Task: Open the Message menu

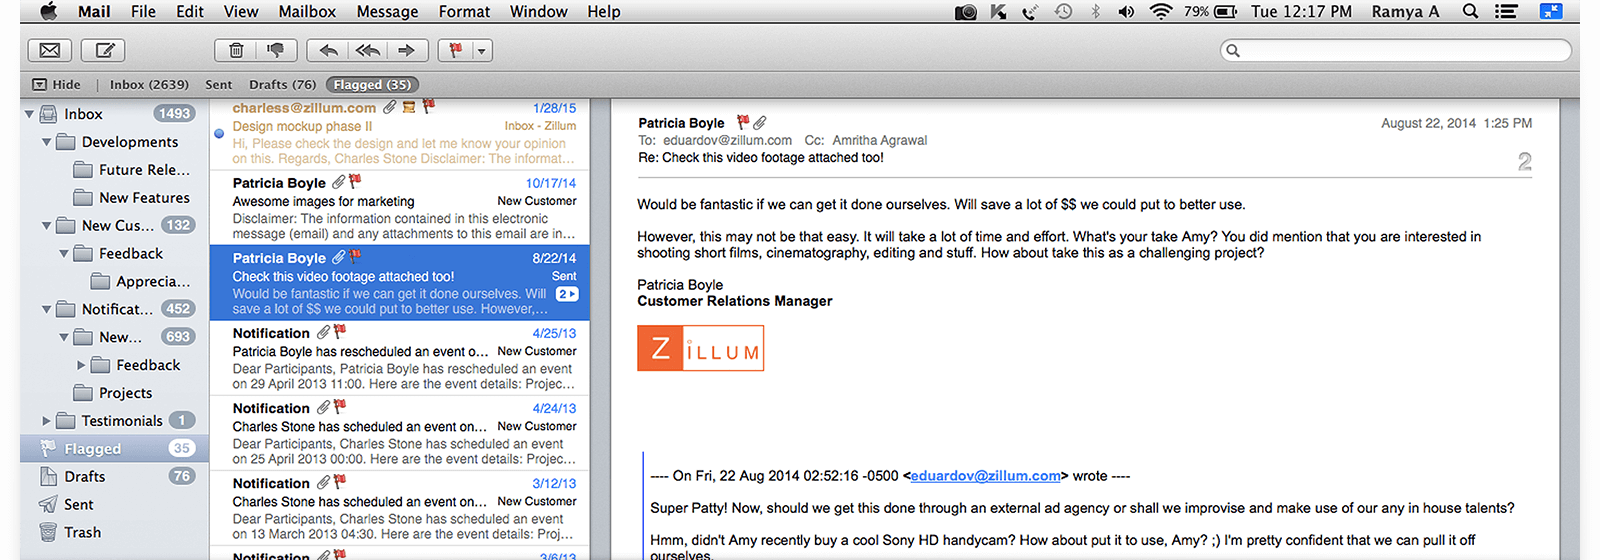Action: pos(387,12)
